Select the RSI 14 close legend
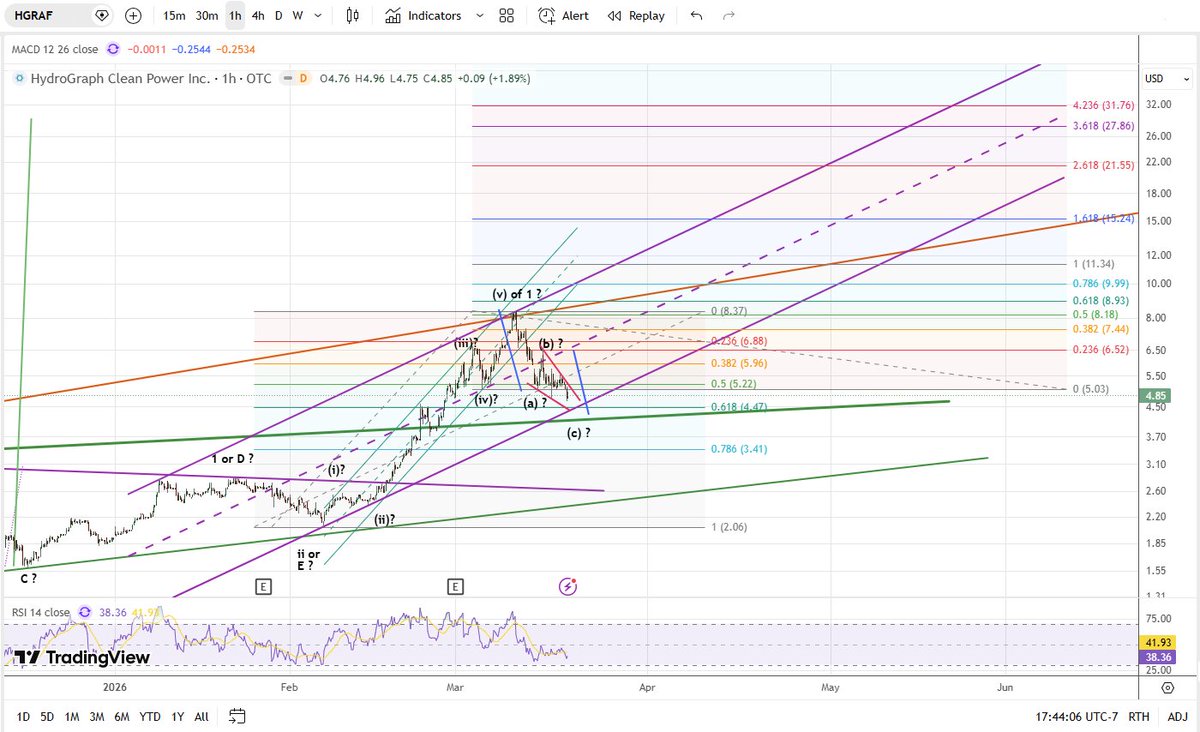Image resolution: width=1200 pixels, height=732 pixels. (40, 612)
